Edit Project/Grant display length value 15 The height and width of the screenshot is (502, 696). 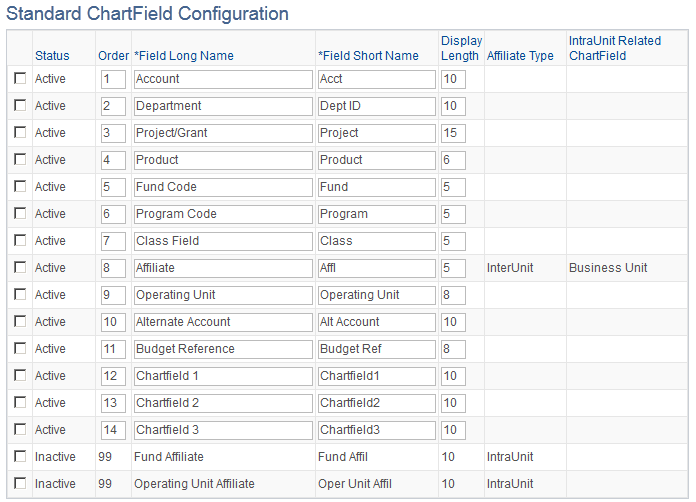coord(453,133)
